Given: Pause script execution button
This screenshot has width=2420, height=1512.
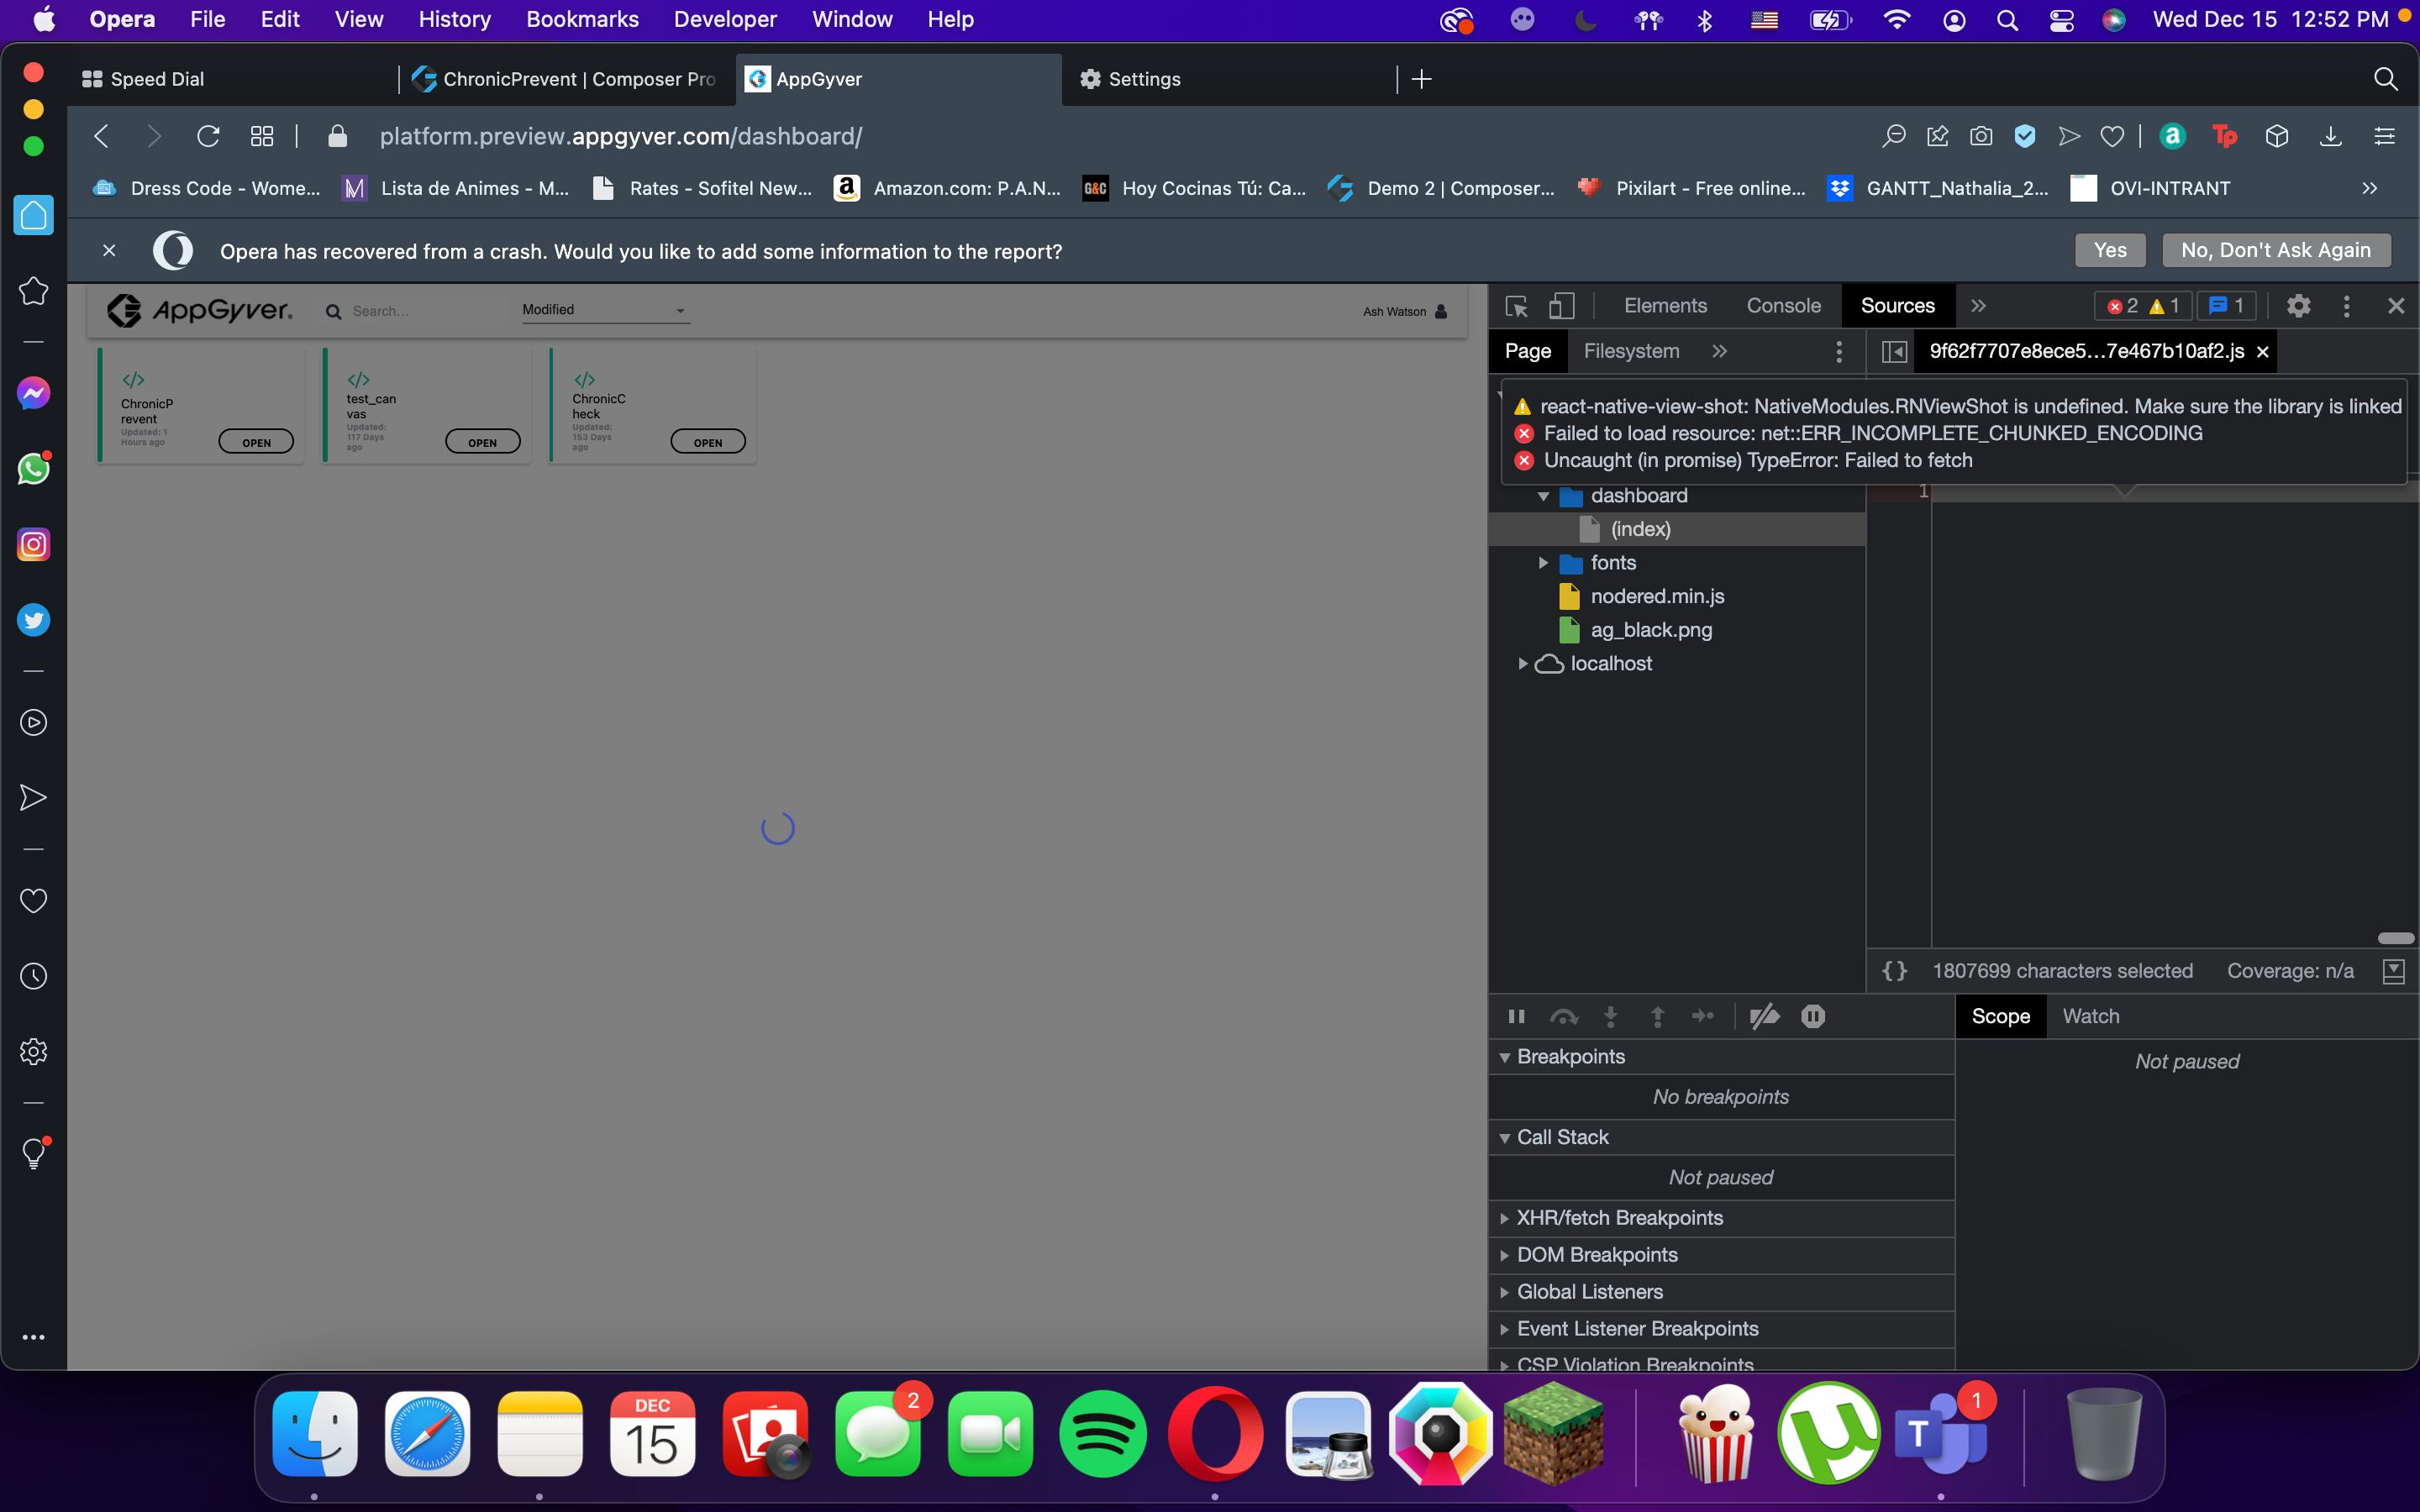Looking at the screenshot, I should 1516,1016.
